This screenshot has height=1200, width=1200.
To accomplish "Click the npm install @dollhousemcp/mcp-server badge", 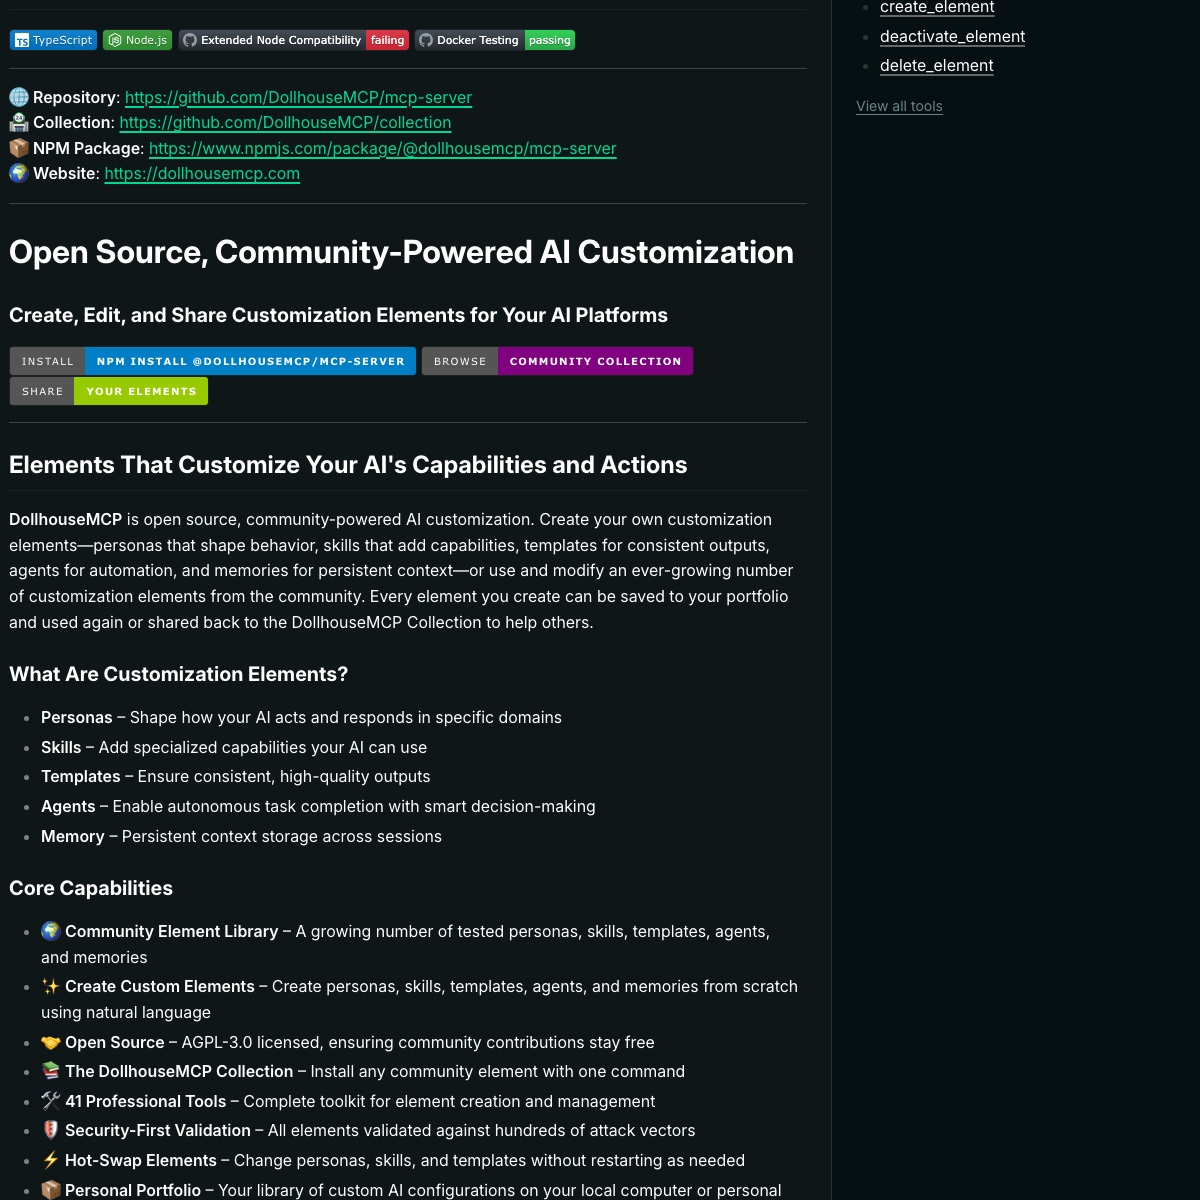I will coord(213,361).
